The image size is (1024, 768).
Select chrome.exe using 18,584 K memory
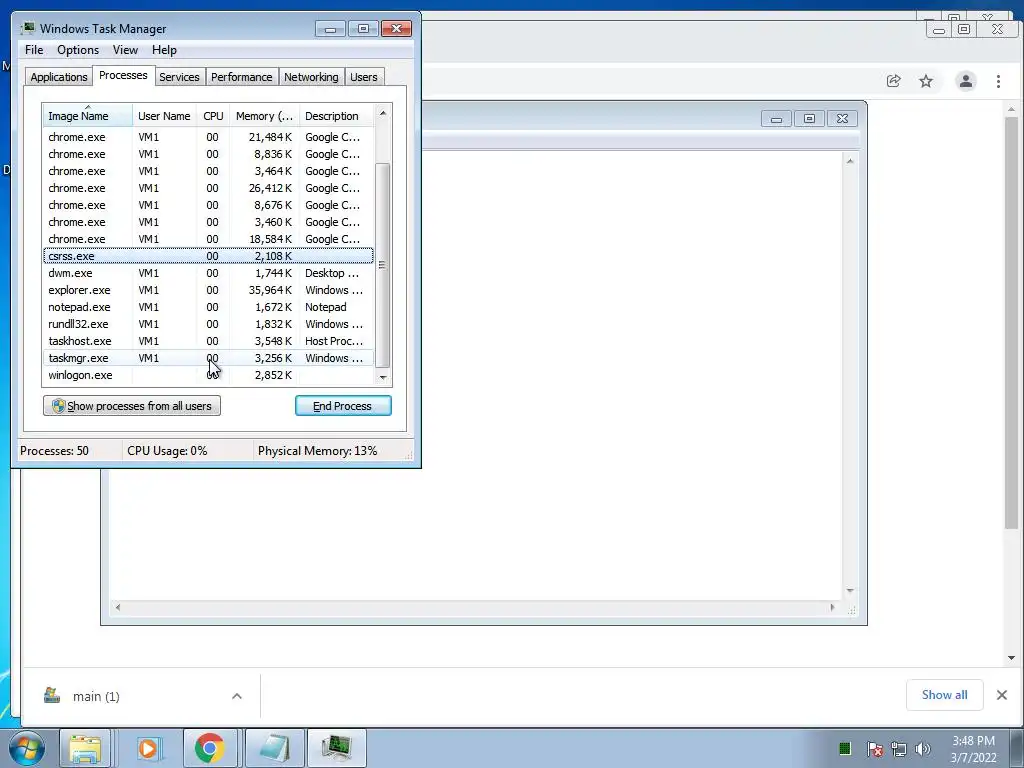point(208,239)
